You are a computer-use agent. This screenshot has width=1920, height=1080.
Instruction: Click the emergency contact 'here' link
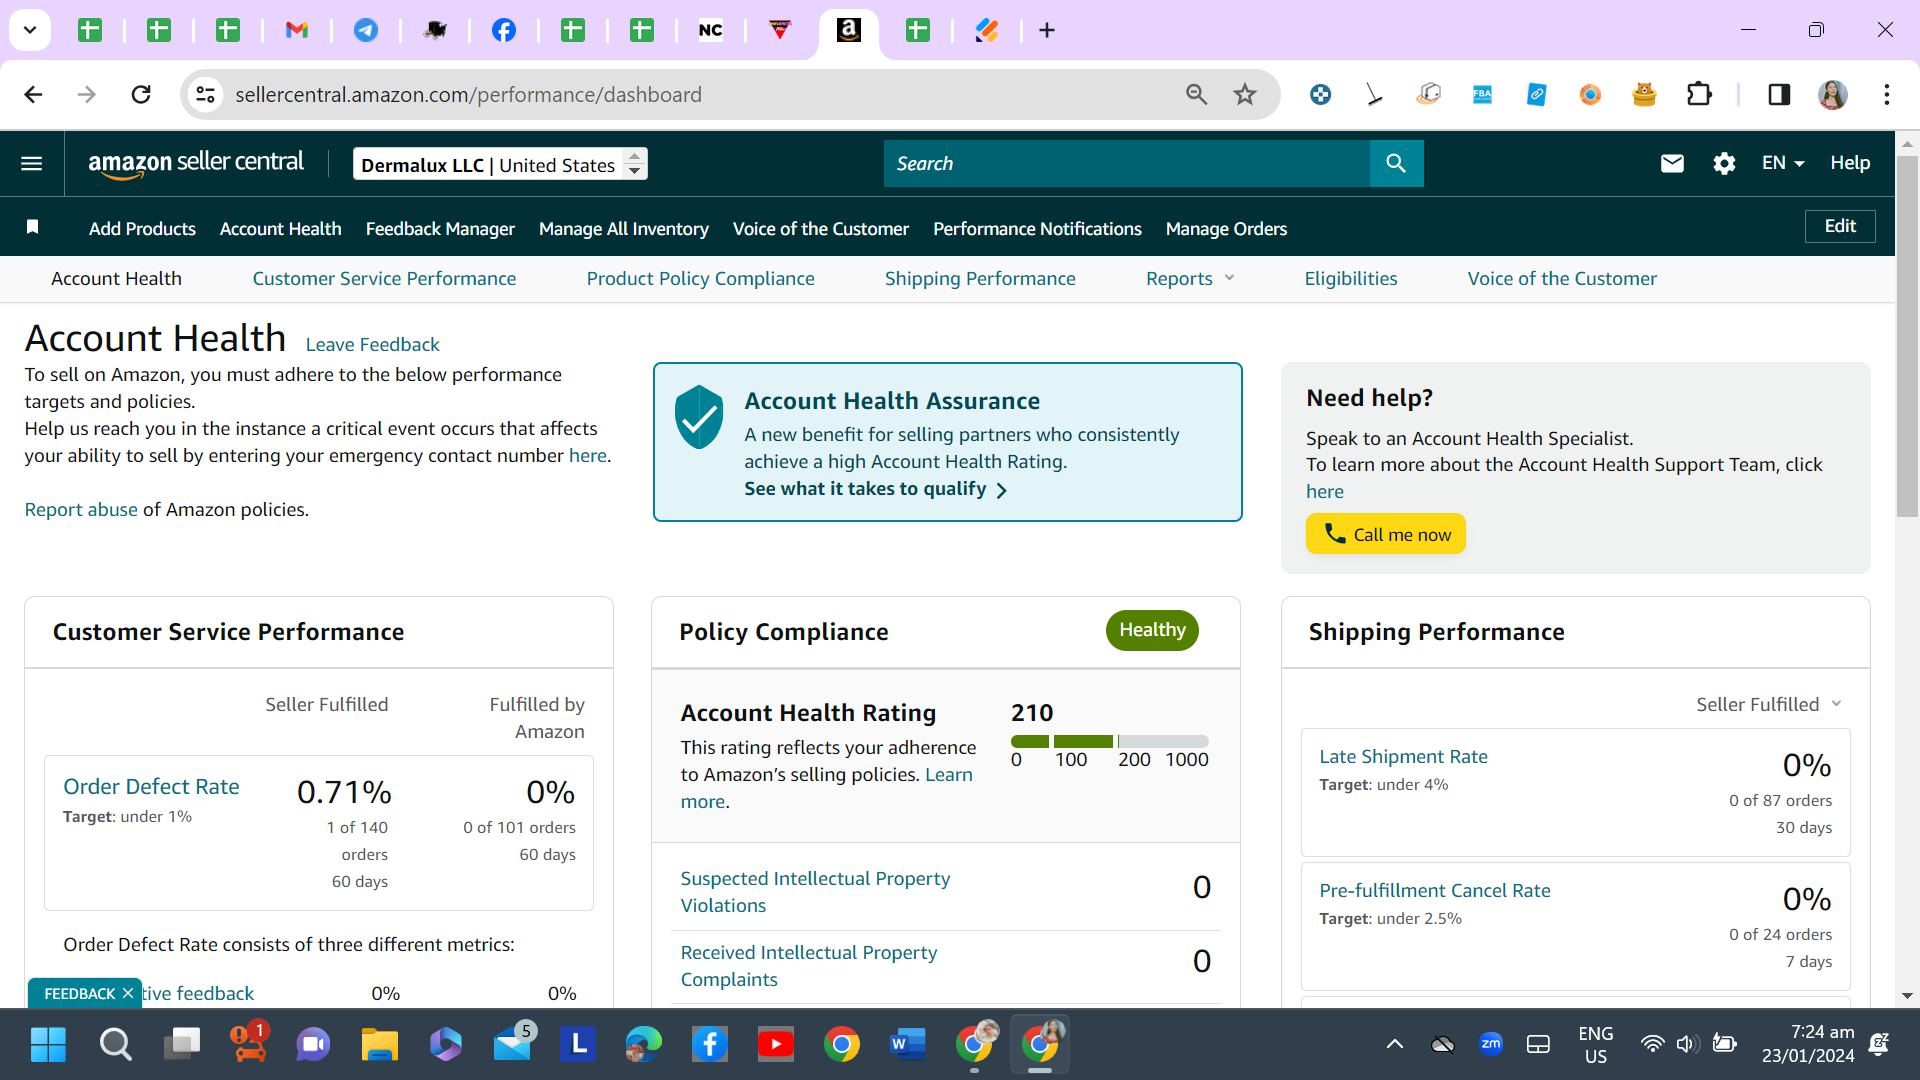pos(587,456)
